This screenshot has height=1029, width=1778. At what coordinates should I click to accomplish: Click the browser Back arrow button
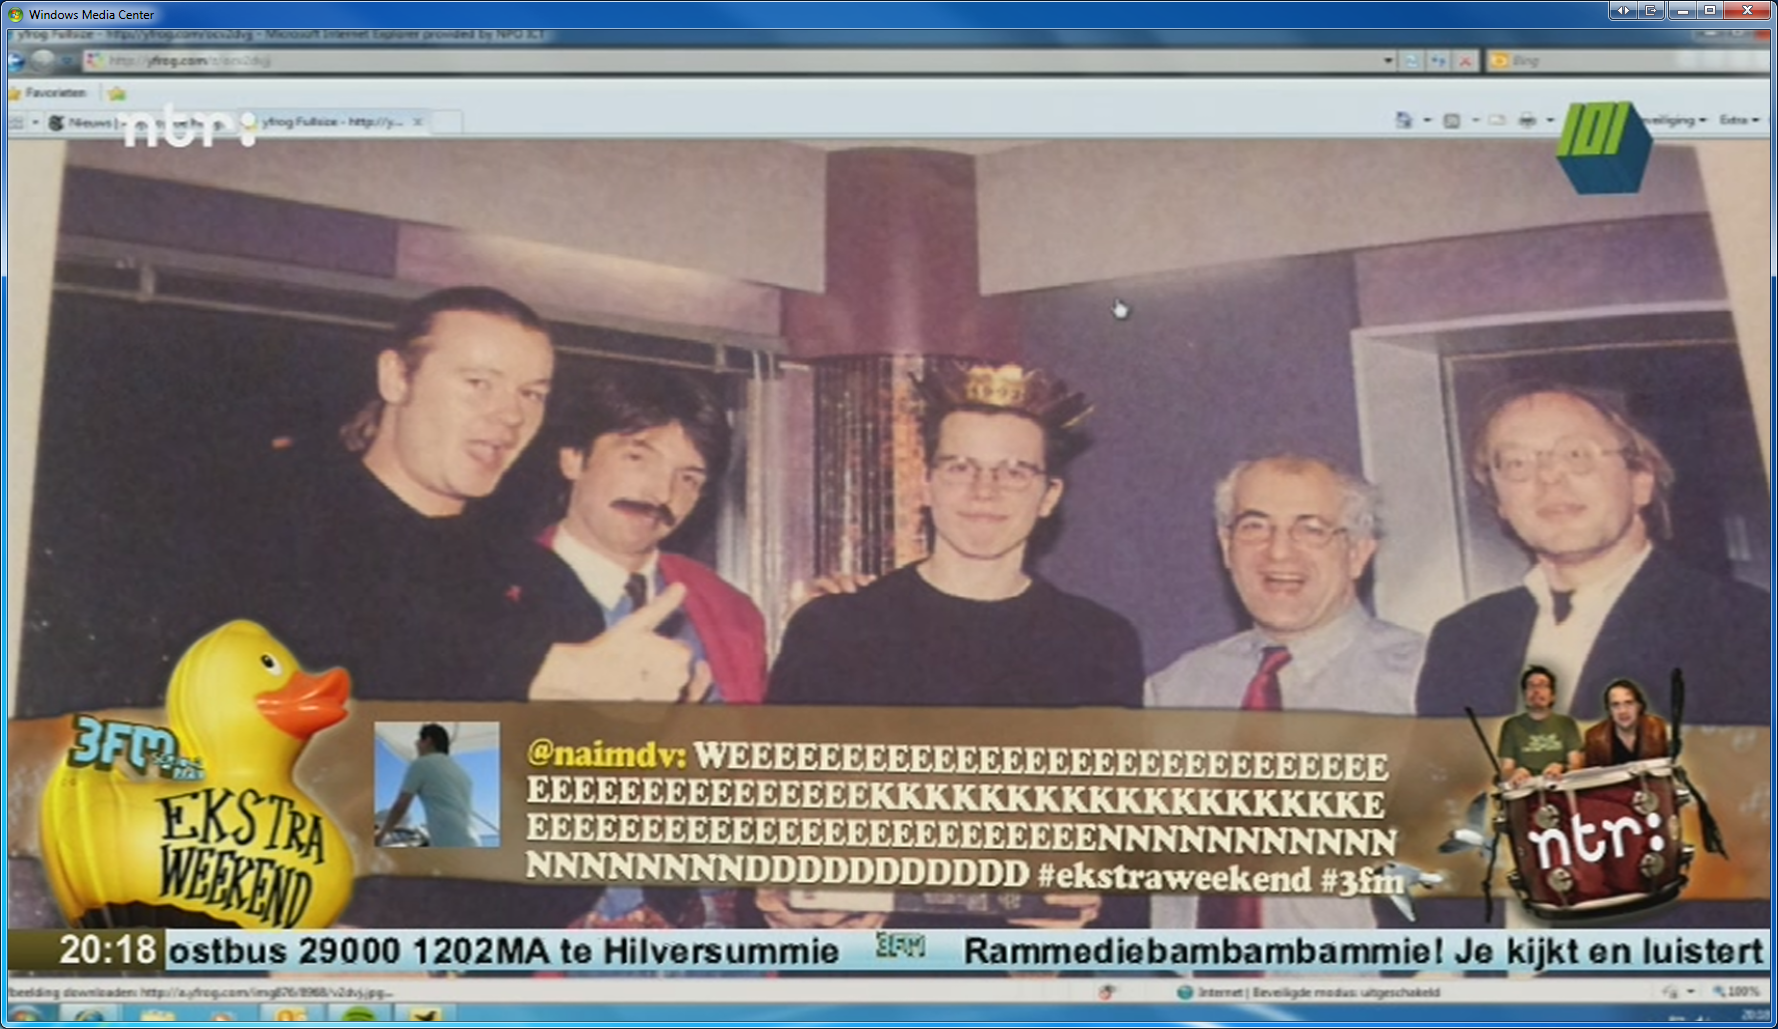click(17, 61)
